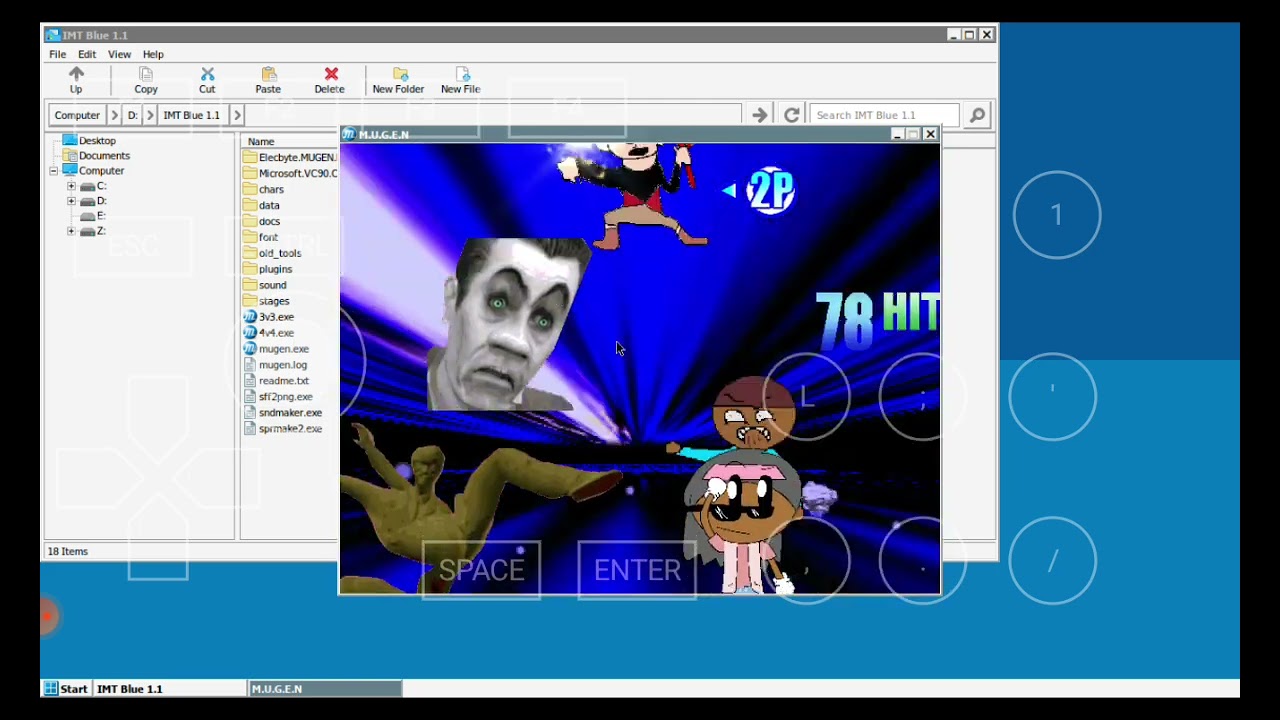This screenshot has height=720, width=1280.
Task: Click the C: drive icon
Action: 88,186
